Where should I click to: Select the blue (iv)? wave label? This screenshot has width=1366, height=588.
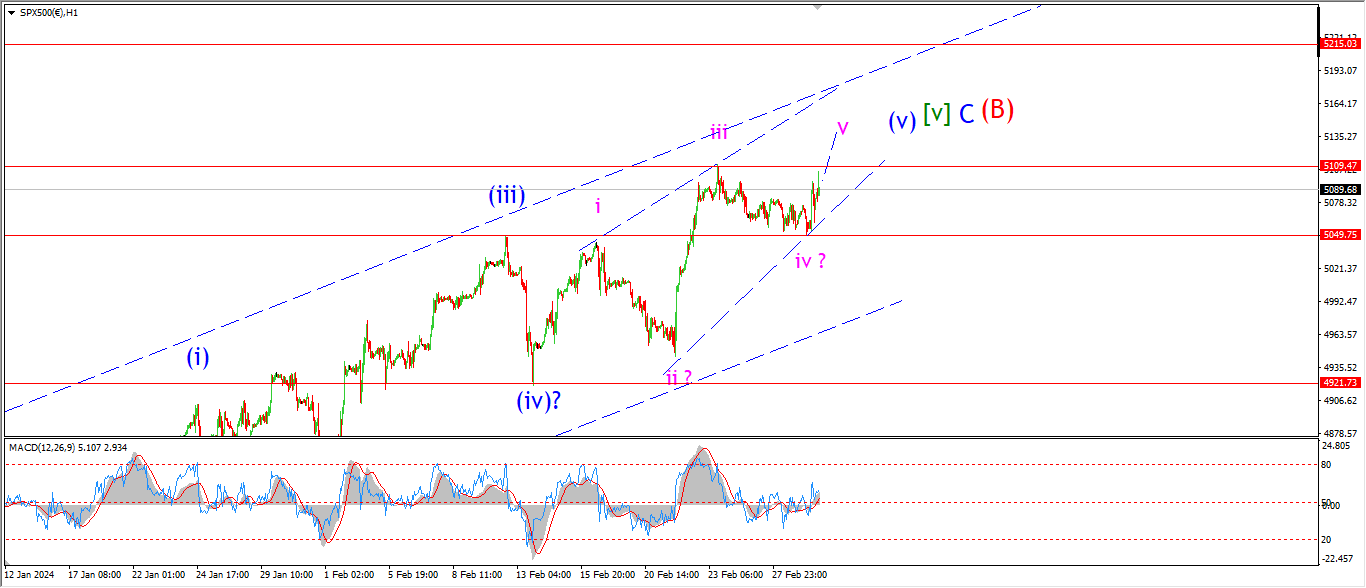click(x=538, y=401)
